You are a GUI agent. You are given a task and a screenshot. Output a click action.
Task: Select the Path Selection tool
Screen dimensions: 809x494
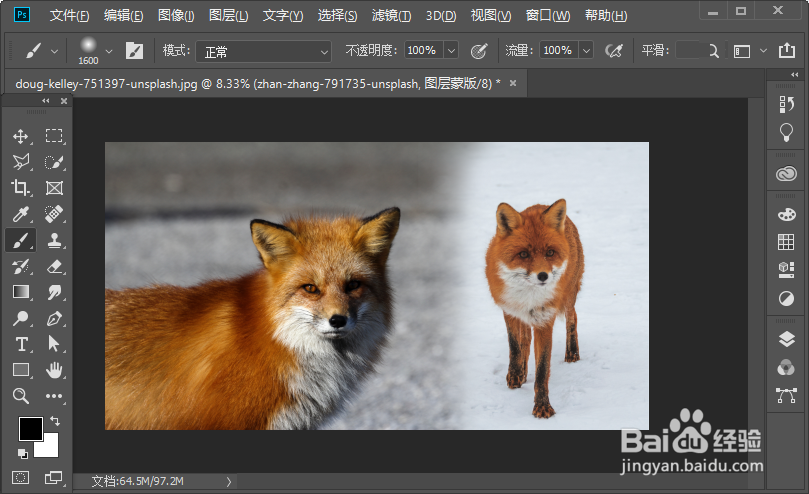[x=54, y=344]
